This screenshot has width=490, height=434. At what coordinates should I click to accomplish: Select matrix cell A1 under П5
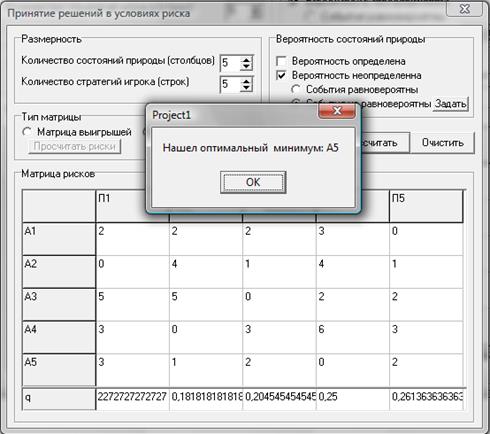tap(426, 239)
